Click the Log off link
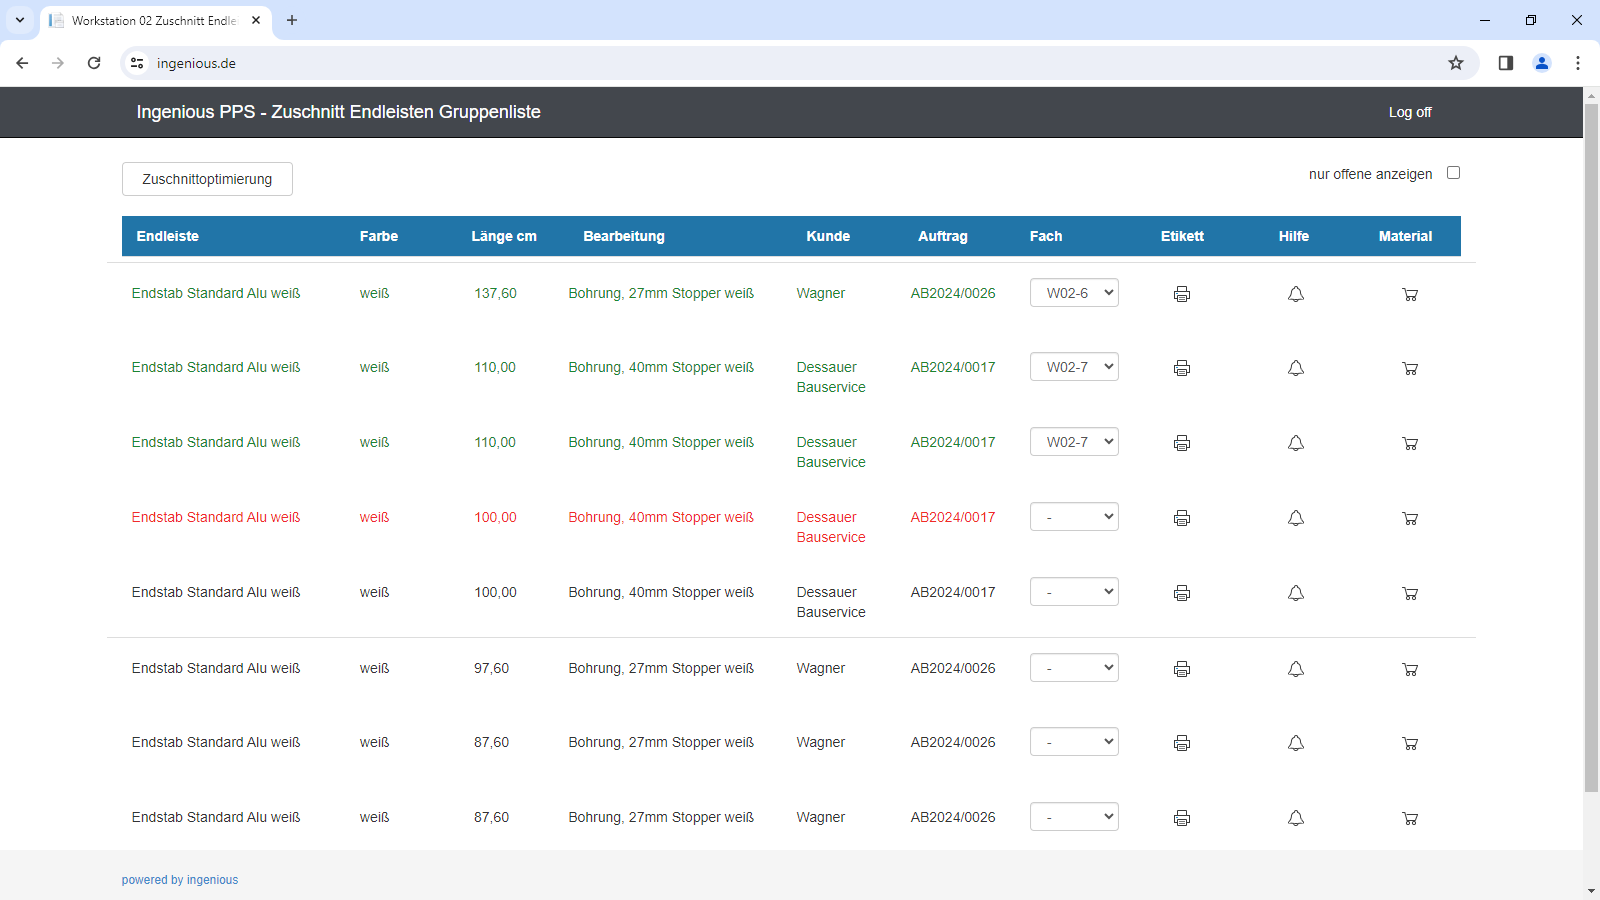1600x900 pixels. click(x=1410, y=112)
